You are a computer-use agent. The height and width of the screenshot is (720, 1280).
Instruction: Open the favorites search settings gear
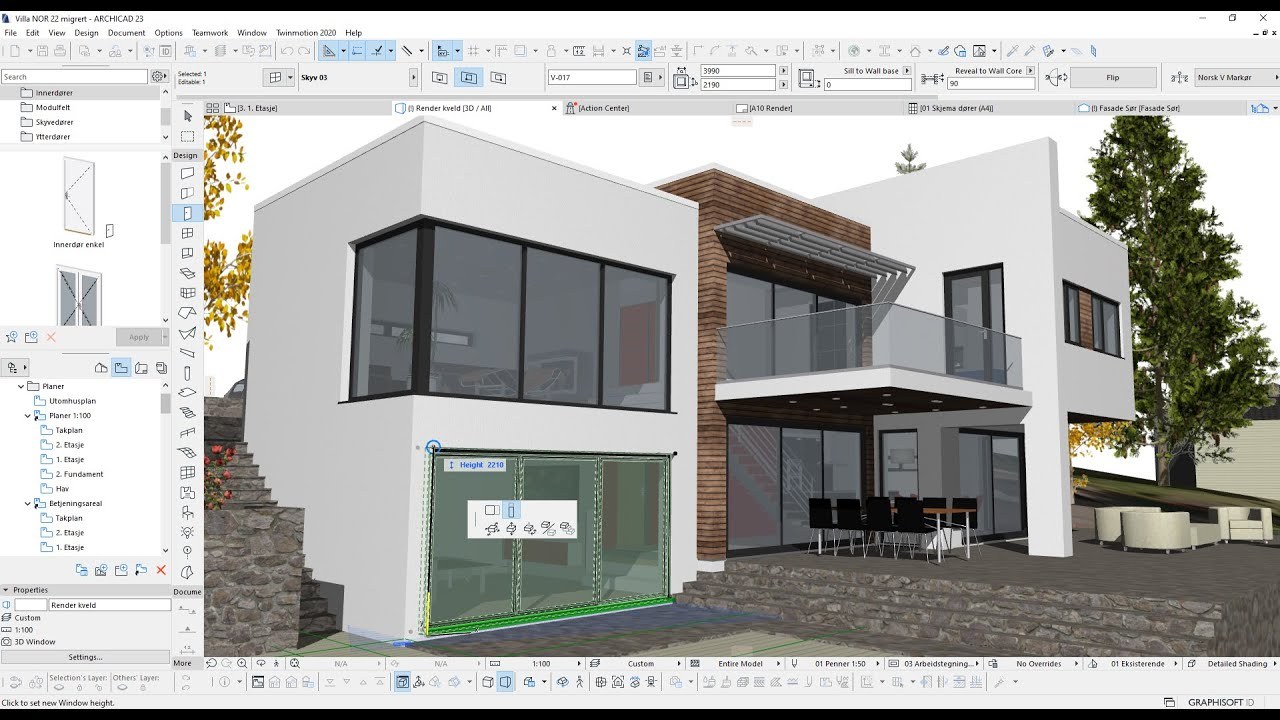point(158,77)
